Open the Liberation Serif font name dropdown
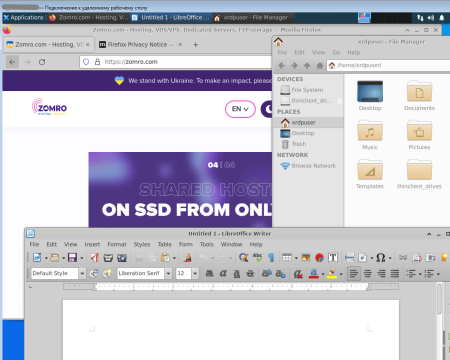This screenshot has height=360, width=450. pos(169,274)
